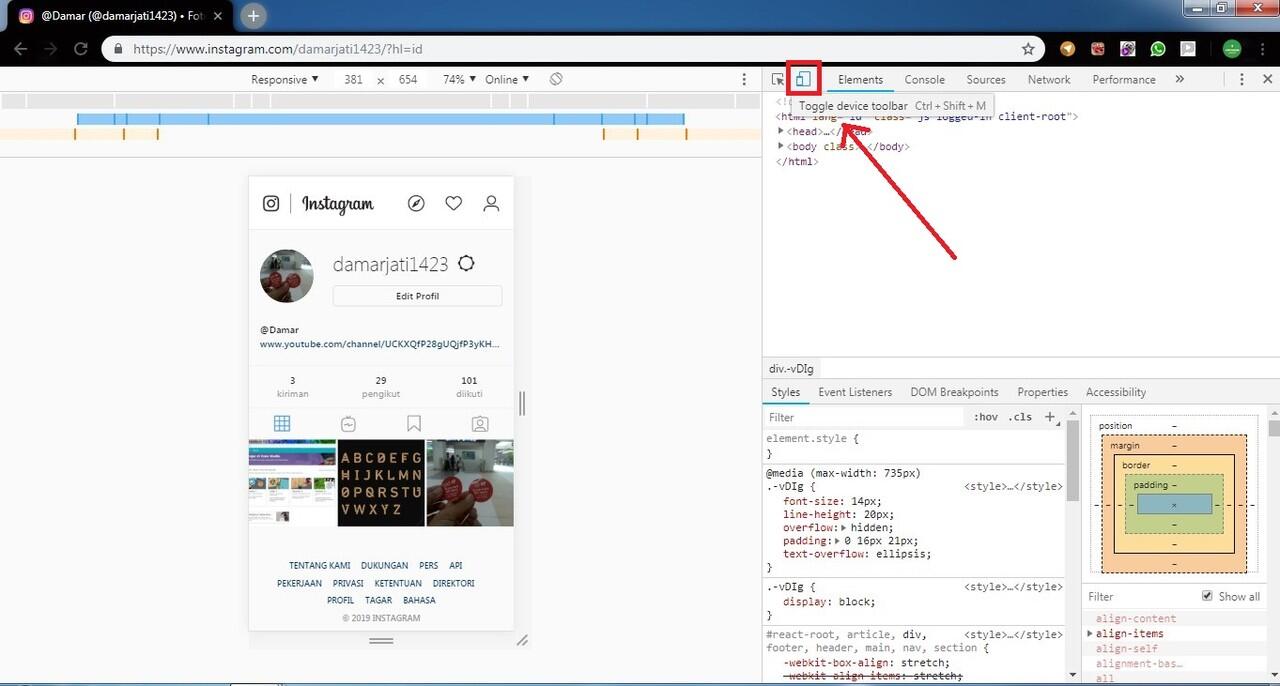
Task: Toggle the :hov element state button
Action: 986,417
